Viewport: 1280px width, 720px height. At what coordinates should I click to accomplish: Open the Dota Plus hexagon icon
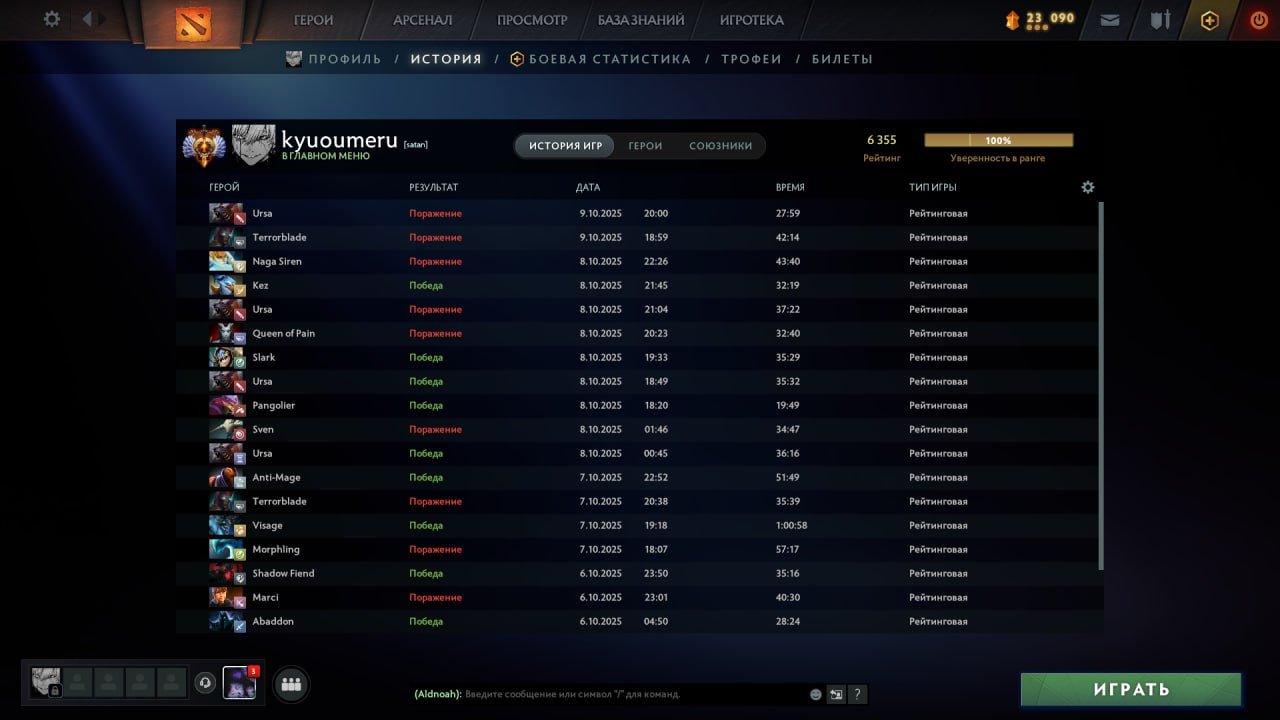pyautogui.click(x=1209, y=21)
